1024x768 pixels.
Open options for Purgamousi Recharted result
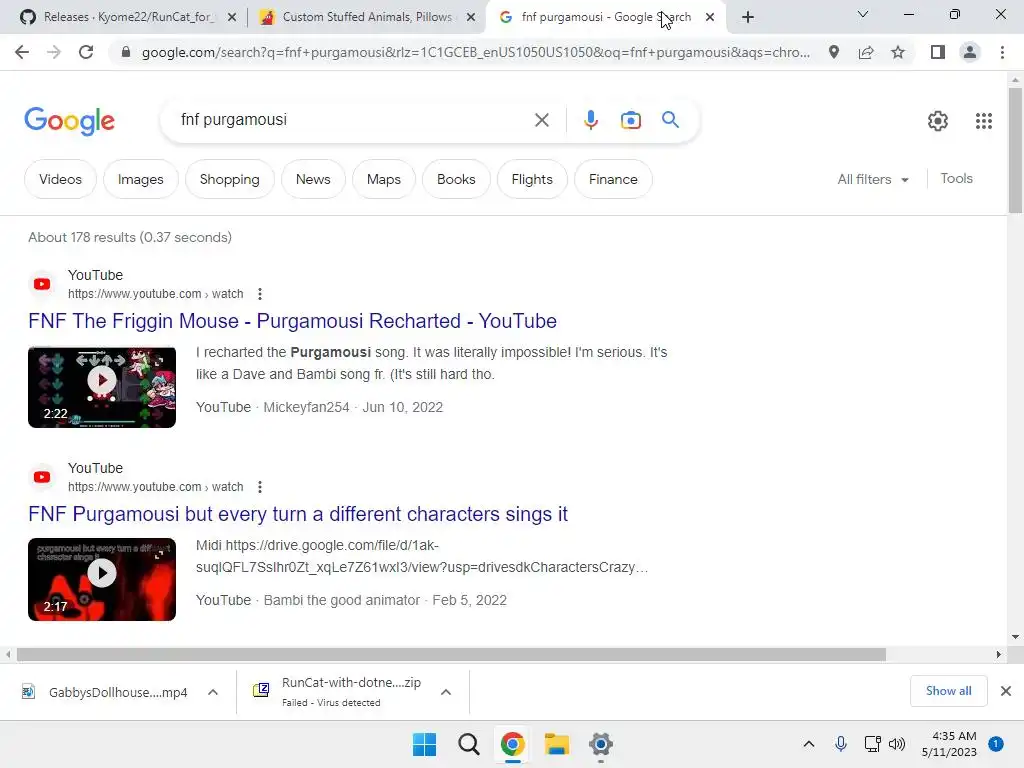[x=260, y=294]
